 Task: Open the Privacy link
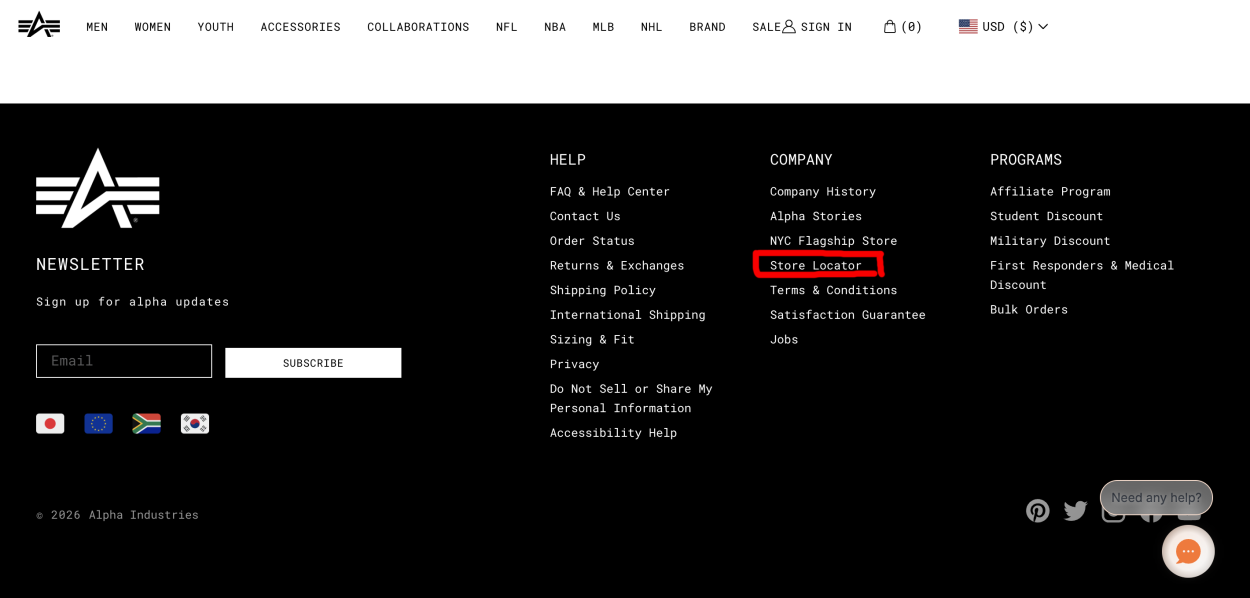575,364
